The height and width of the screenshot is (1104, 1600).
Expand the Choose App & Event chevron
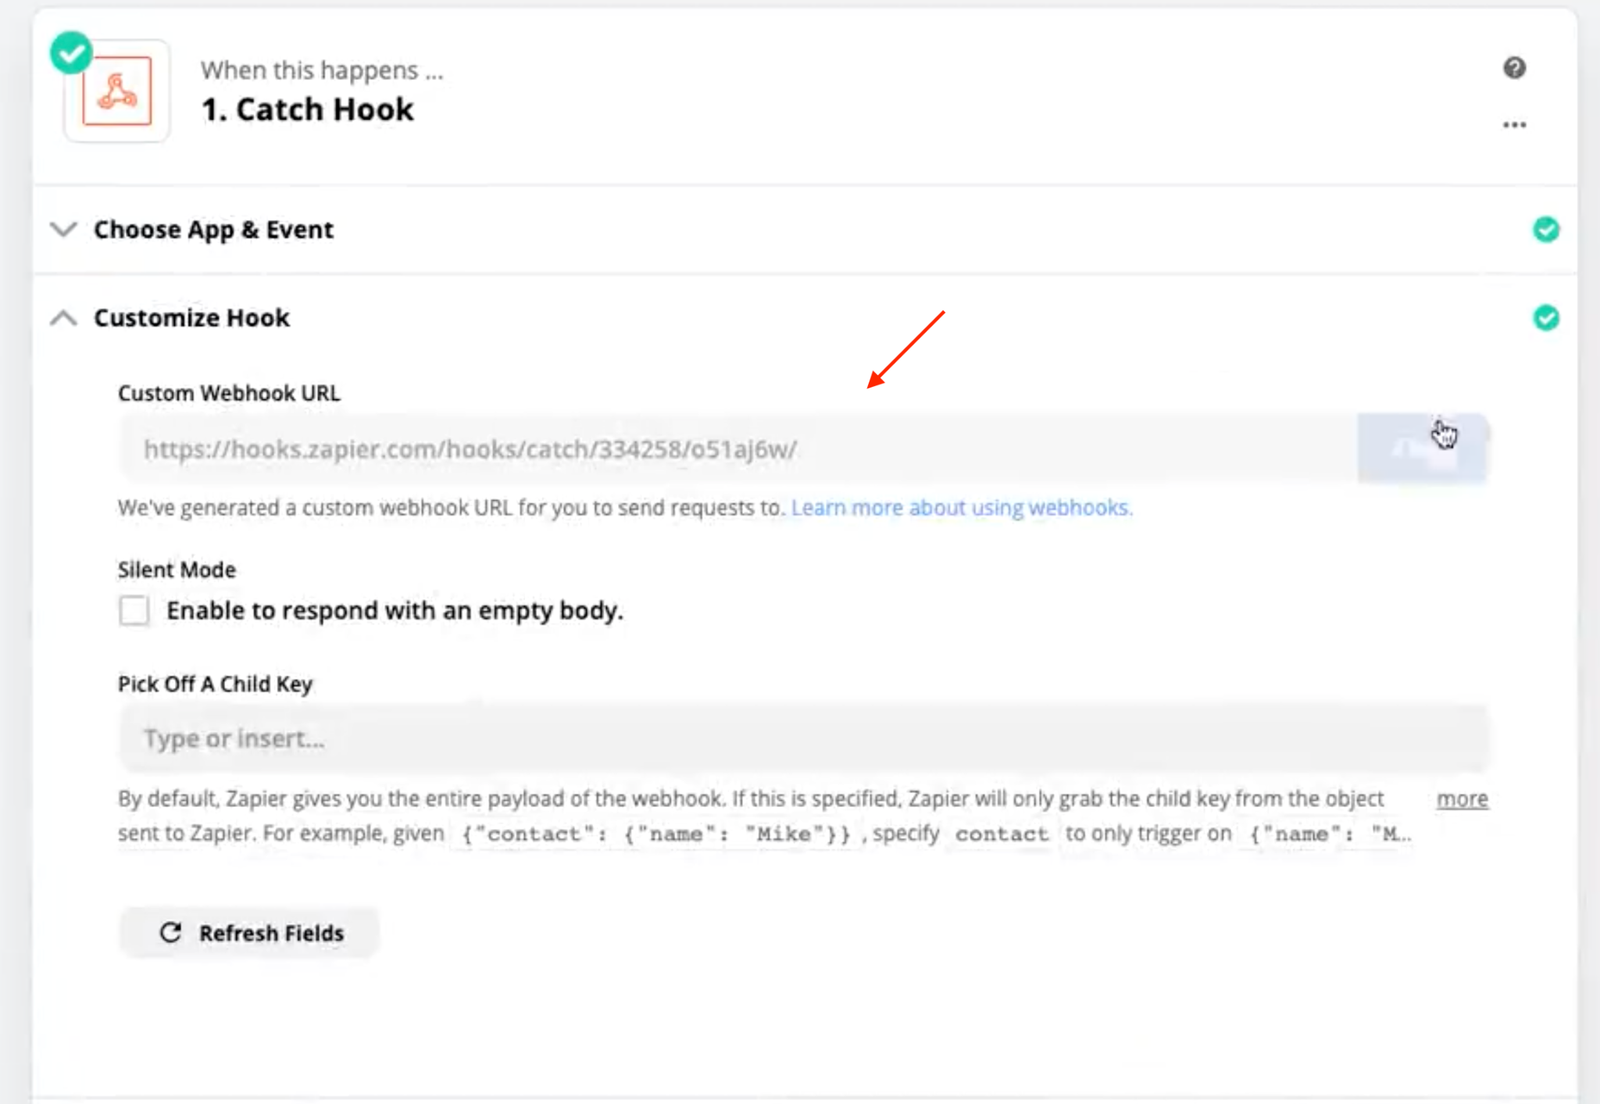[x=63, y=230]
